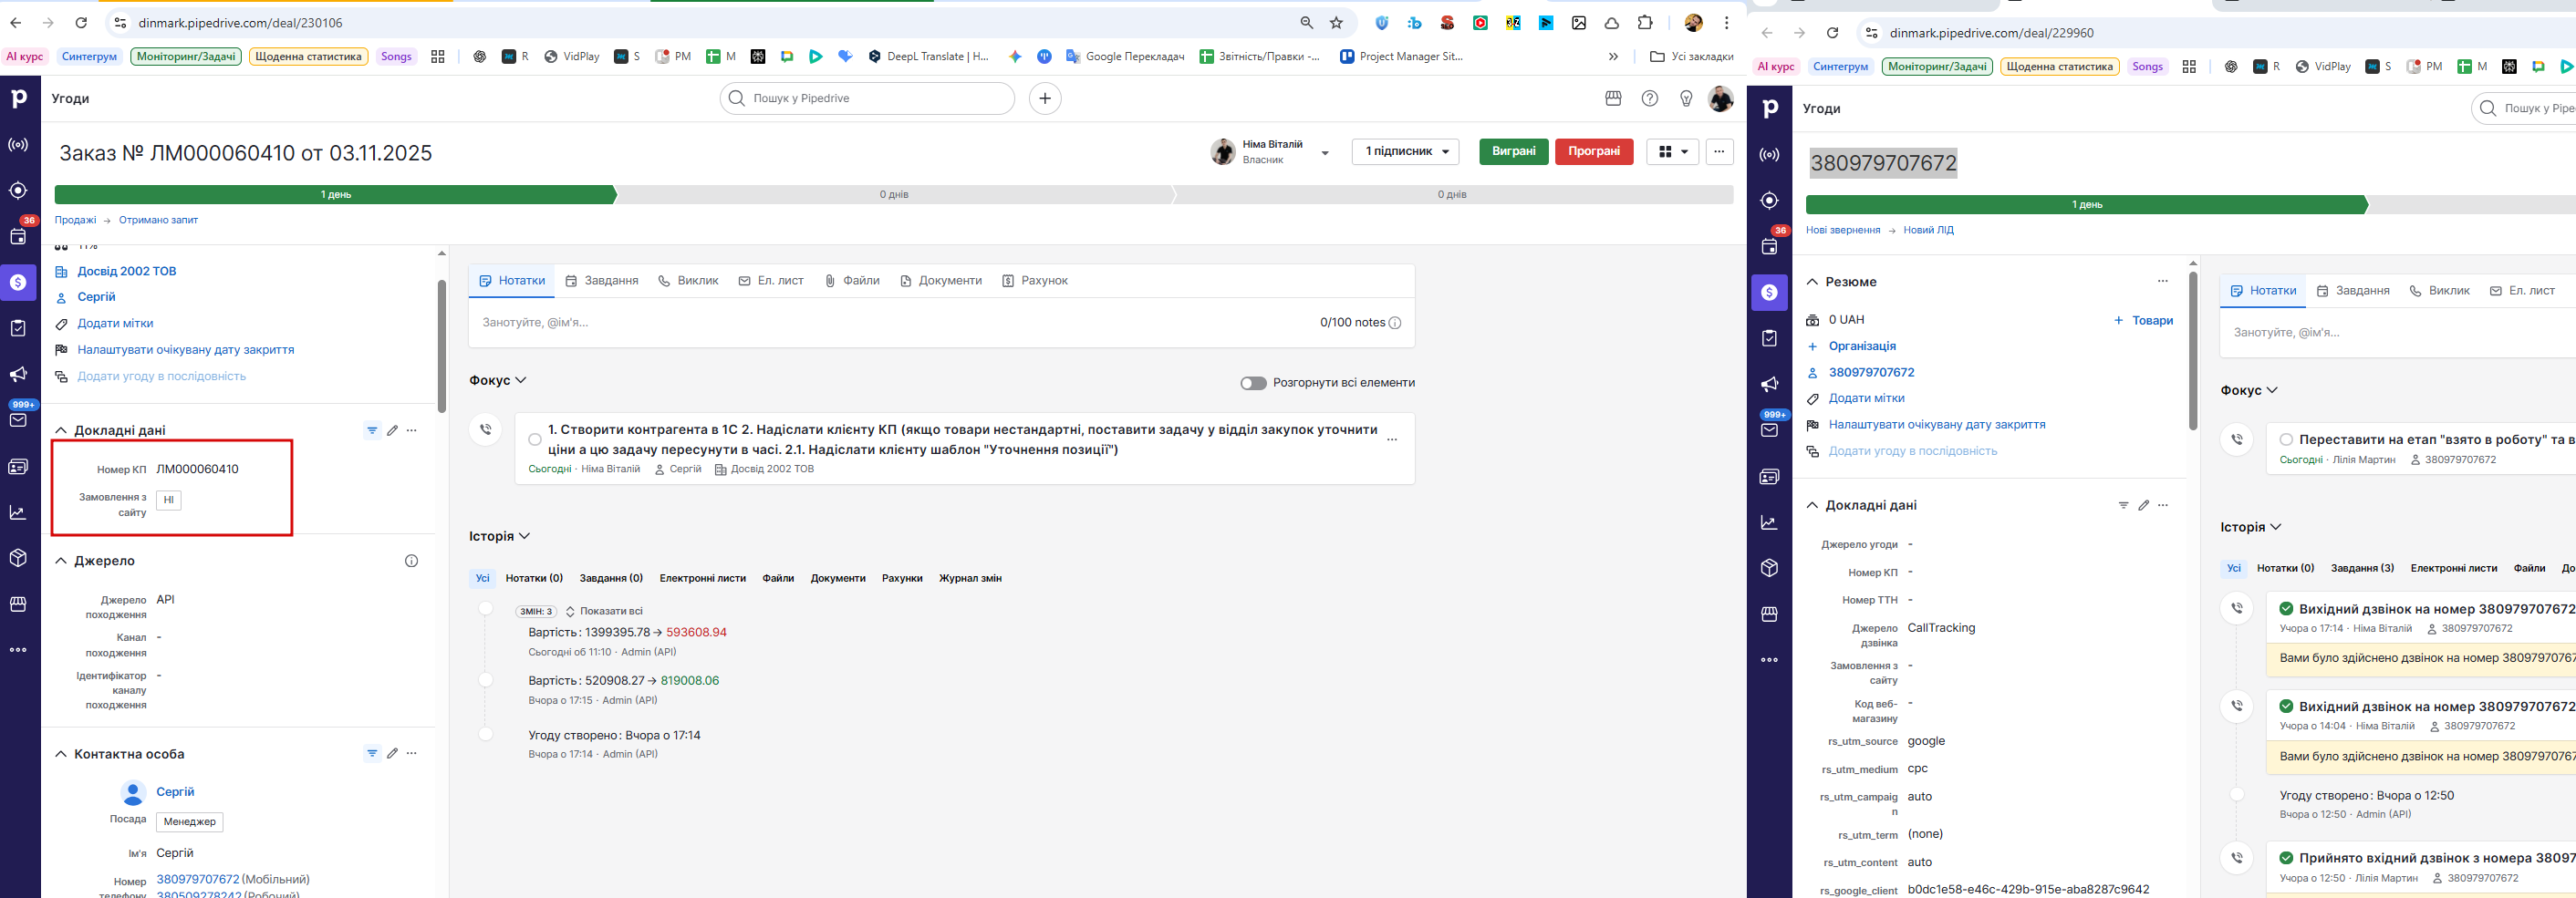Reload the left browser window page
The height and width of the screenshot is (898, 2576).
coord(81,22)
